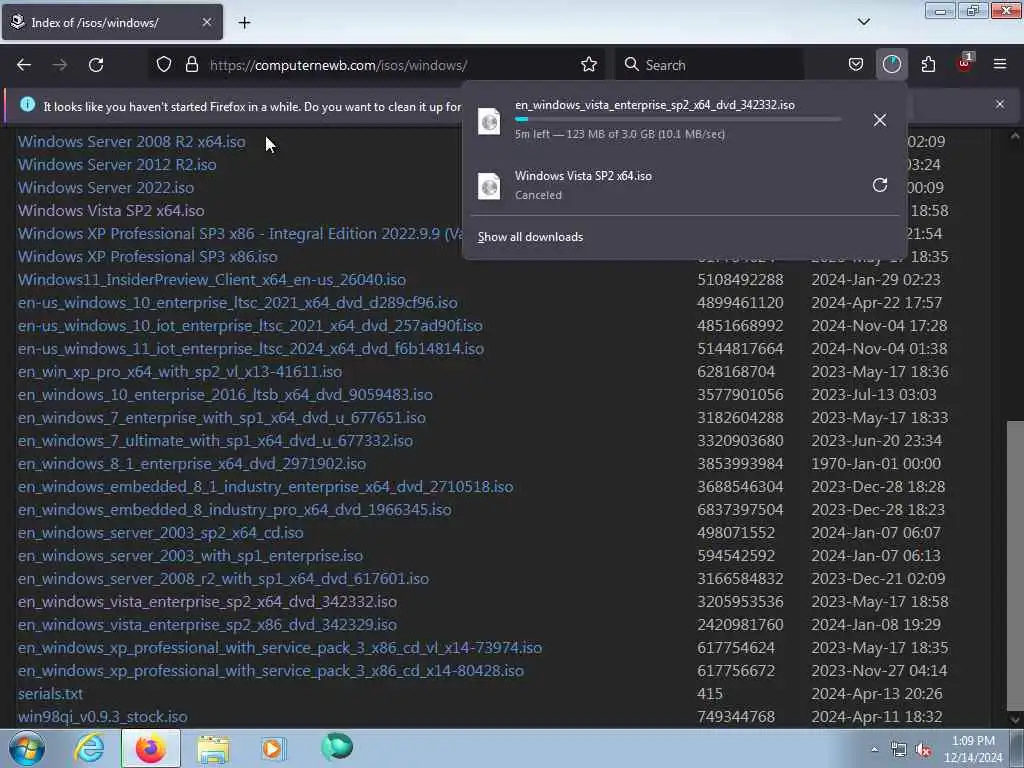Retry the canceled Windows Vista SP2 download

click(x=880, y=185)
